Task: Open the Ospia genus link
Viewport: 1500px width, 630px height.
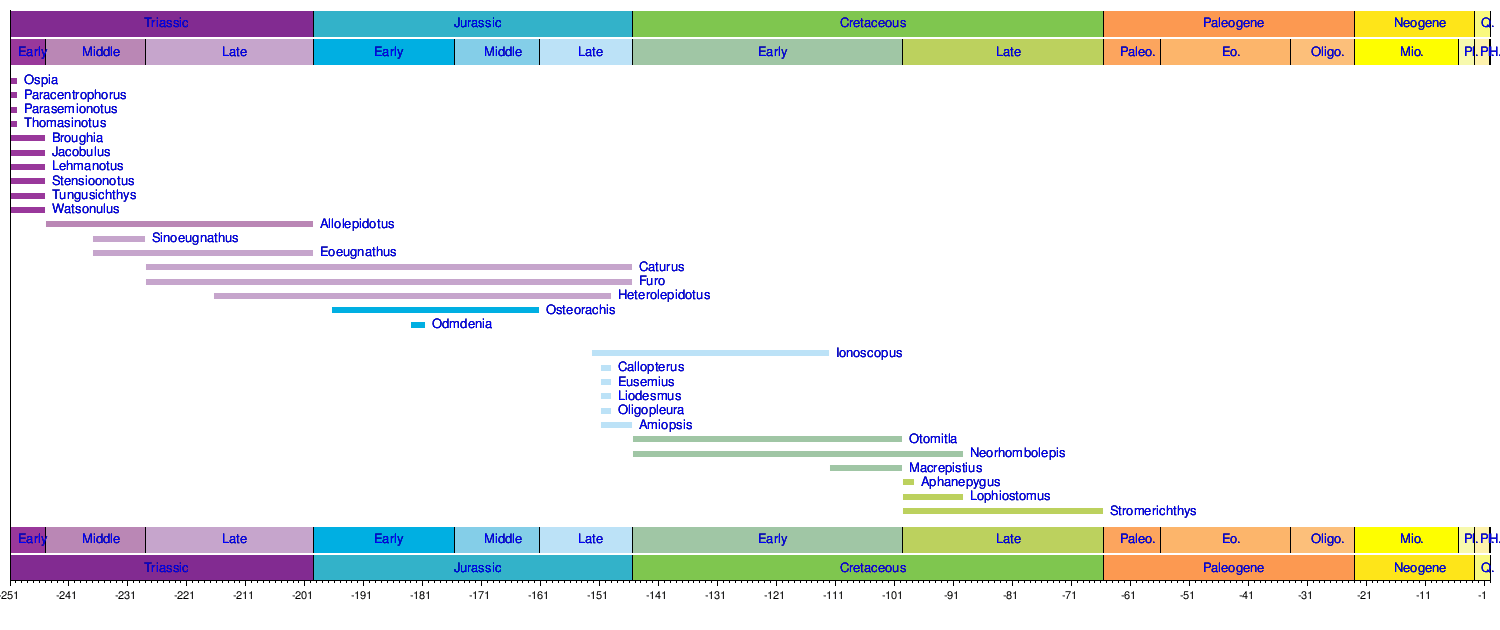Action: (41, 80)
